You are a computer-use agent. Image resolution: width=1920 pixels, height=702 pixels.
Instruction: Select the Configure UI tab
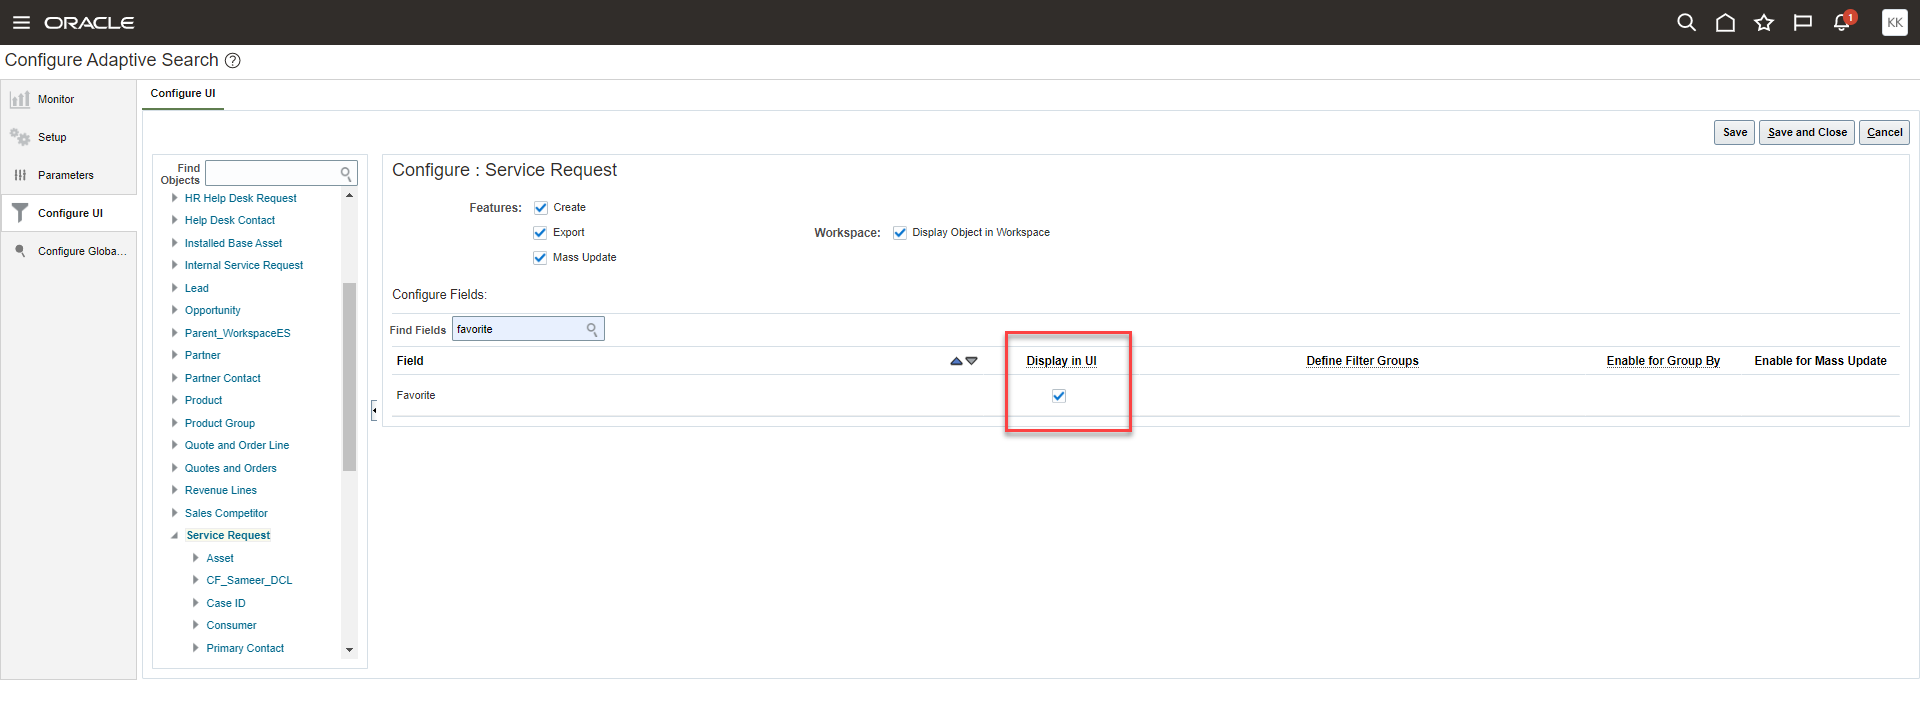[x=183, y=94]
